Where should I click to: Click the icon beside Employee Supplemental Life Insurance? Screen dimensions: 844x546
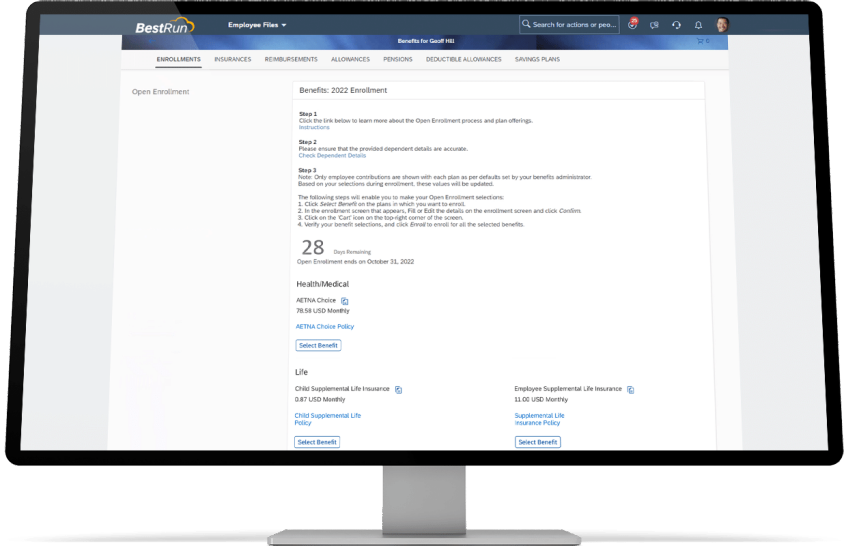pyautogui.click(x=630, y=389)
